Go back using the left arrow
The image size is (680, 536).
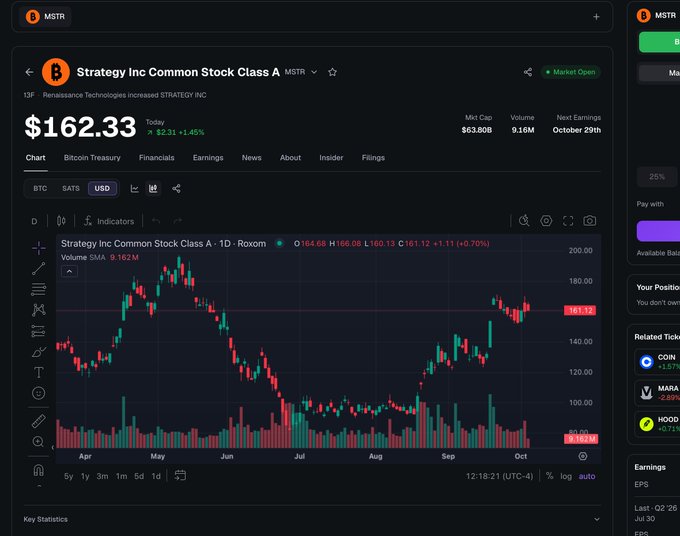click(29, 72)
